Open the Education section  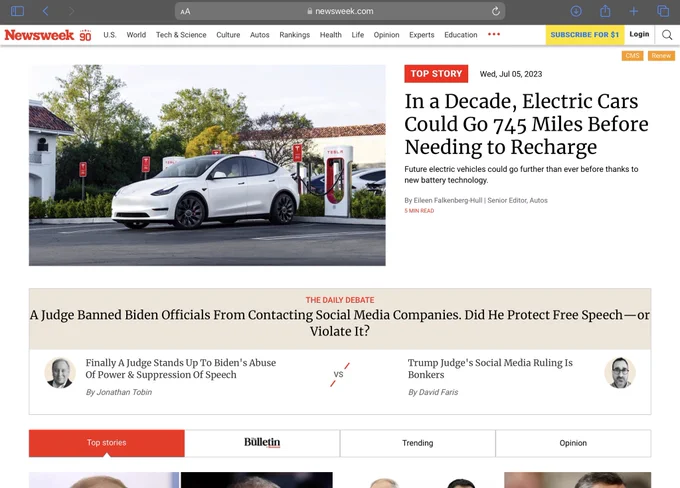(461, 35)
